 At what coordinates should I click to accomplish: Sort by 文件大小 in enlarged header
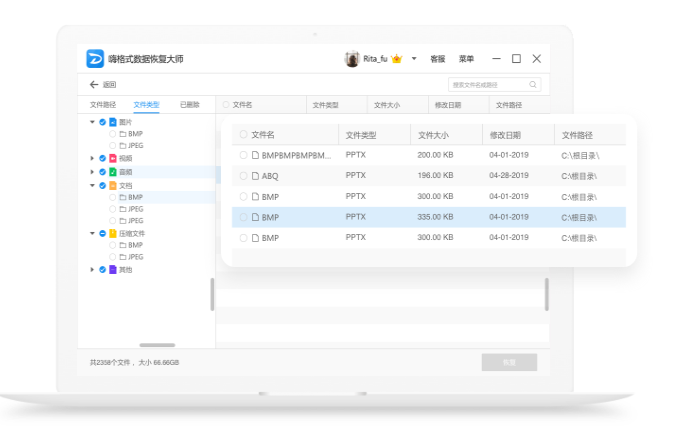click(433, 135)
